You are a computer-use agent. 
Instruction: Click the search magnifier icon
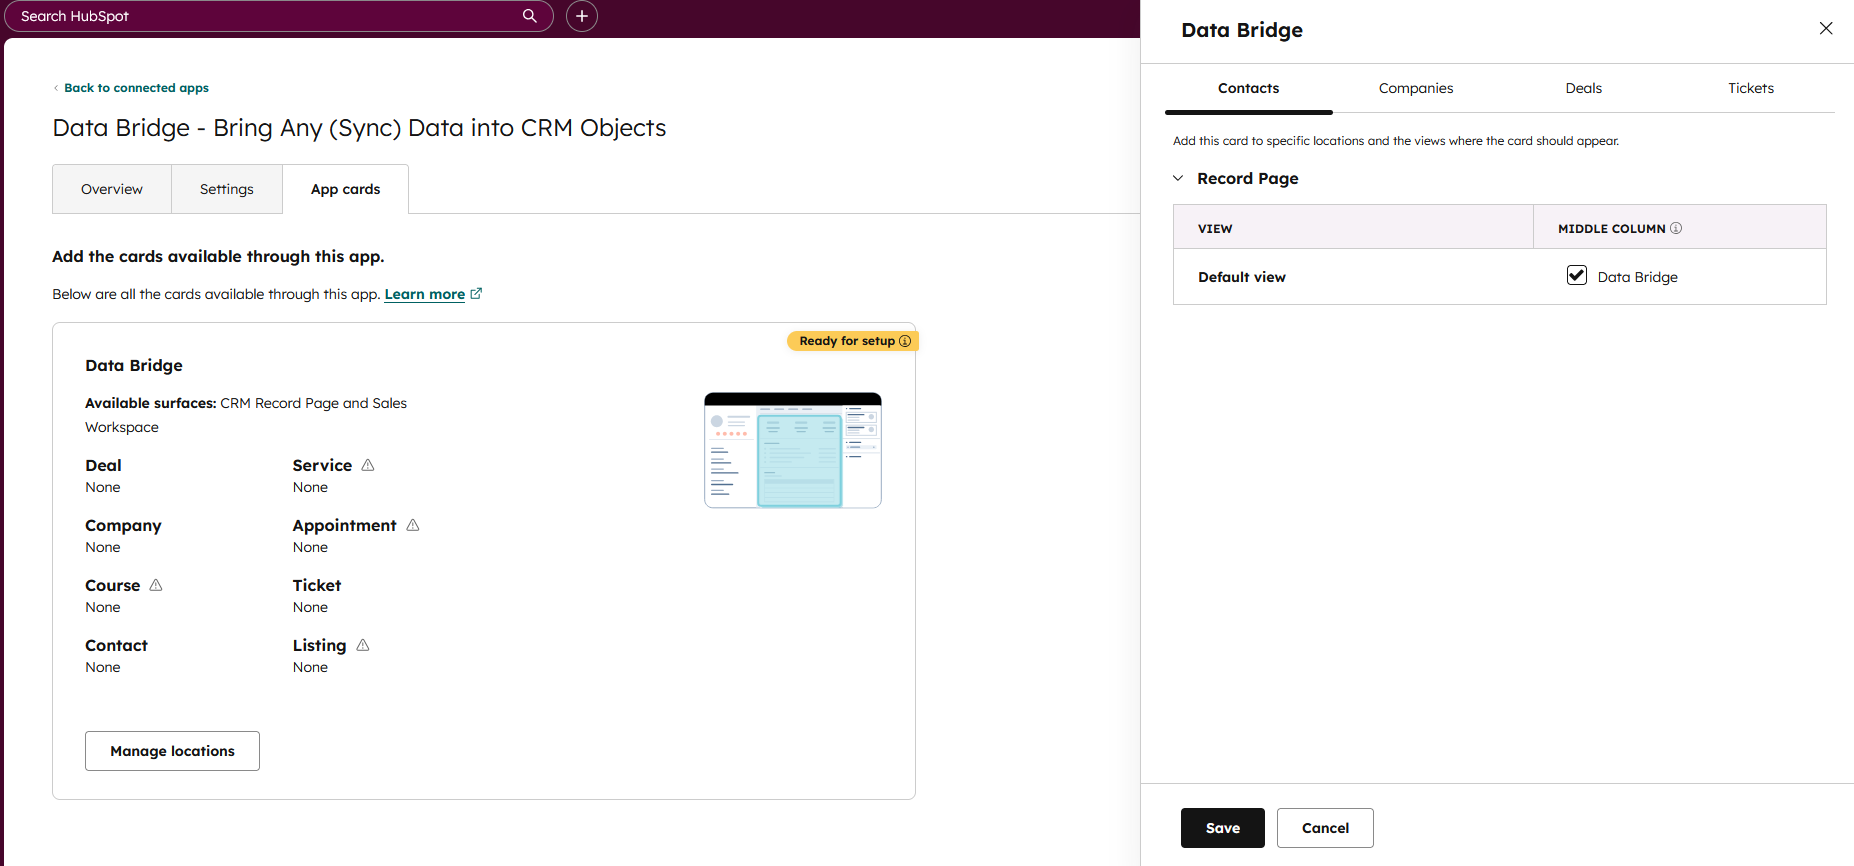[530, 16]
